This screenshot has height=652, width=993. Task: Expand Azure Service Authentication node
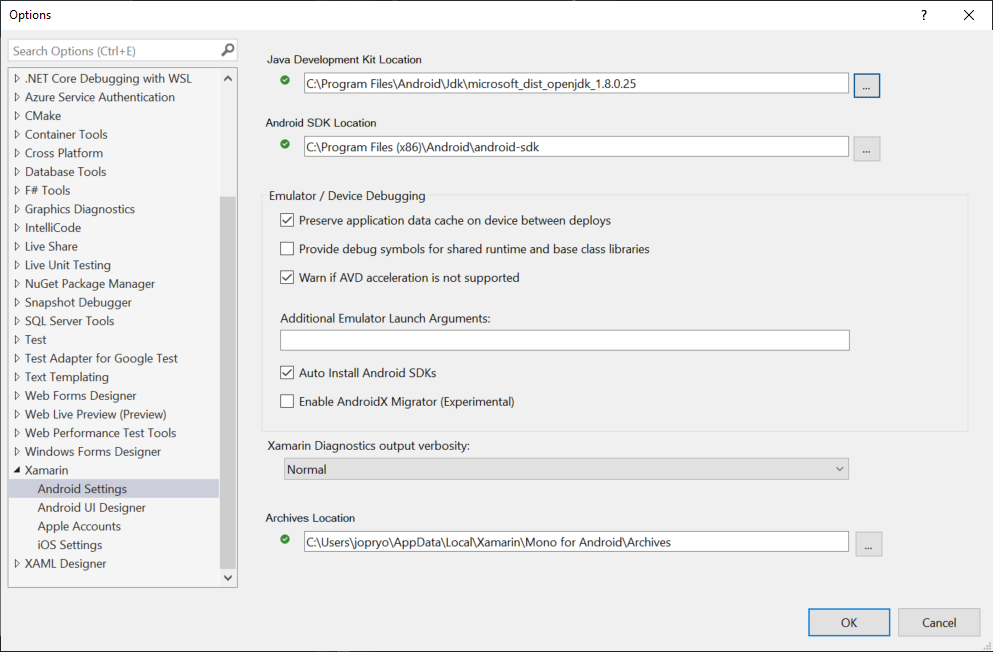click(x=17, y=97)
